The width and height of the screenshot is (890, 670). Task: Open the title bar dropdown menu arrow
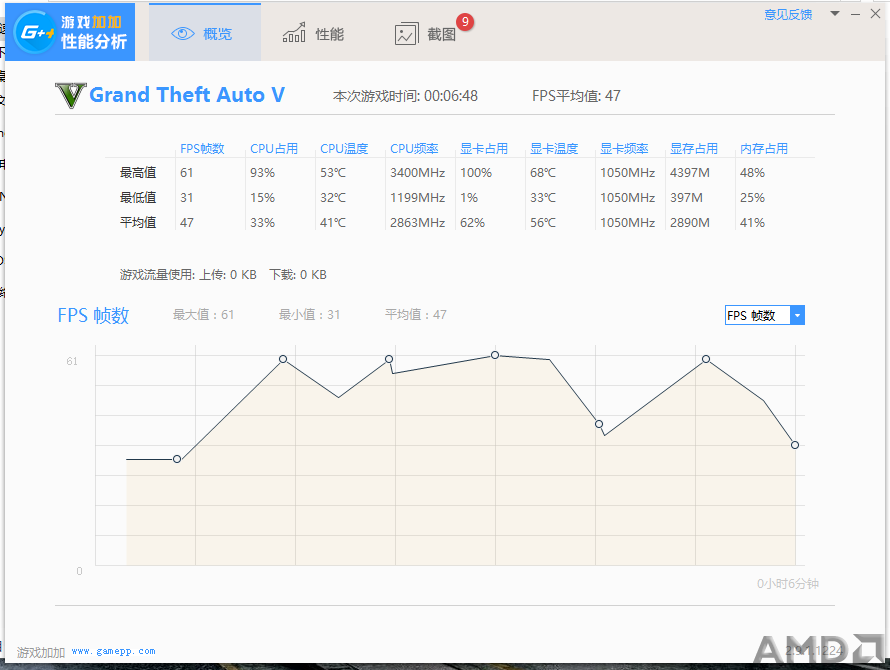coord(834,14)
